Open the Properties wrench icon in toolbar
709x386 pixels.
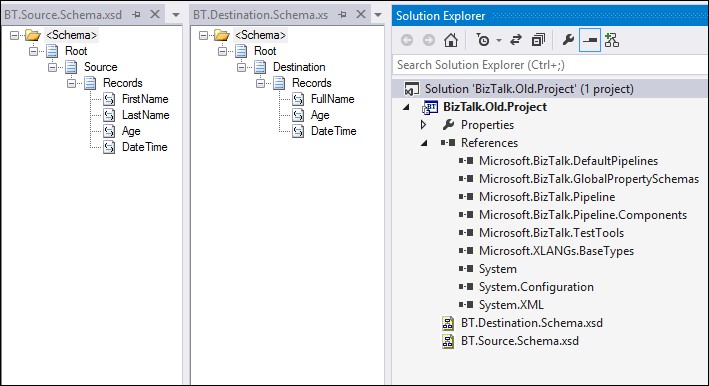tap(568, 40)
